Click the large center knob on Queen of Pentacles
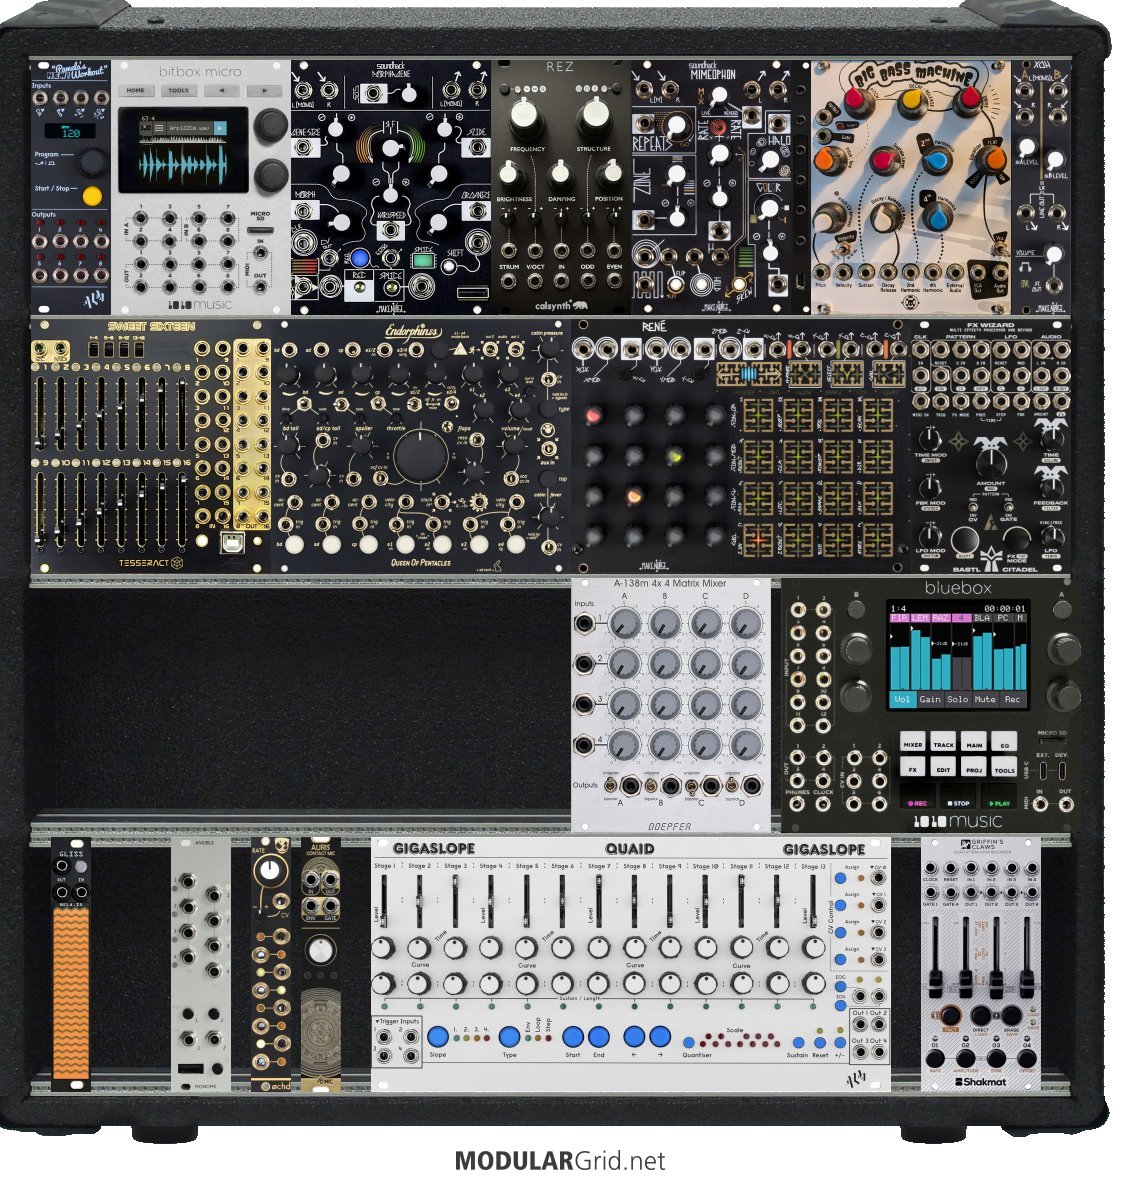 (x=420, y=455)
